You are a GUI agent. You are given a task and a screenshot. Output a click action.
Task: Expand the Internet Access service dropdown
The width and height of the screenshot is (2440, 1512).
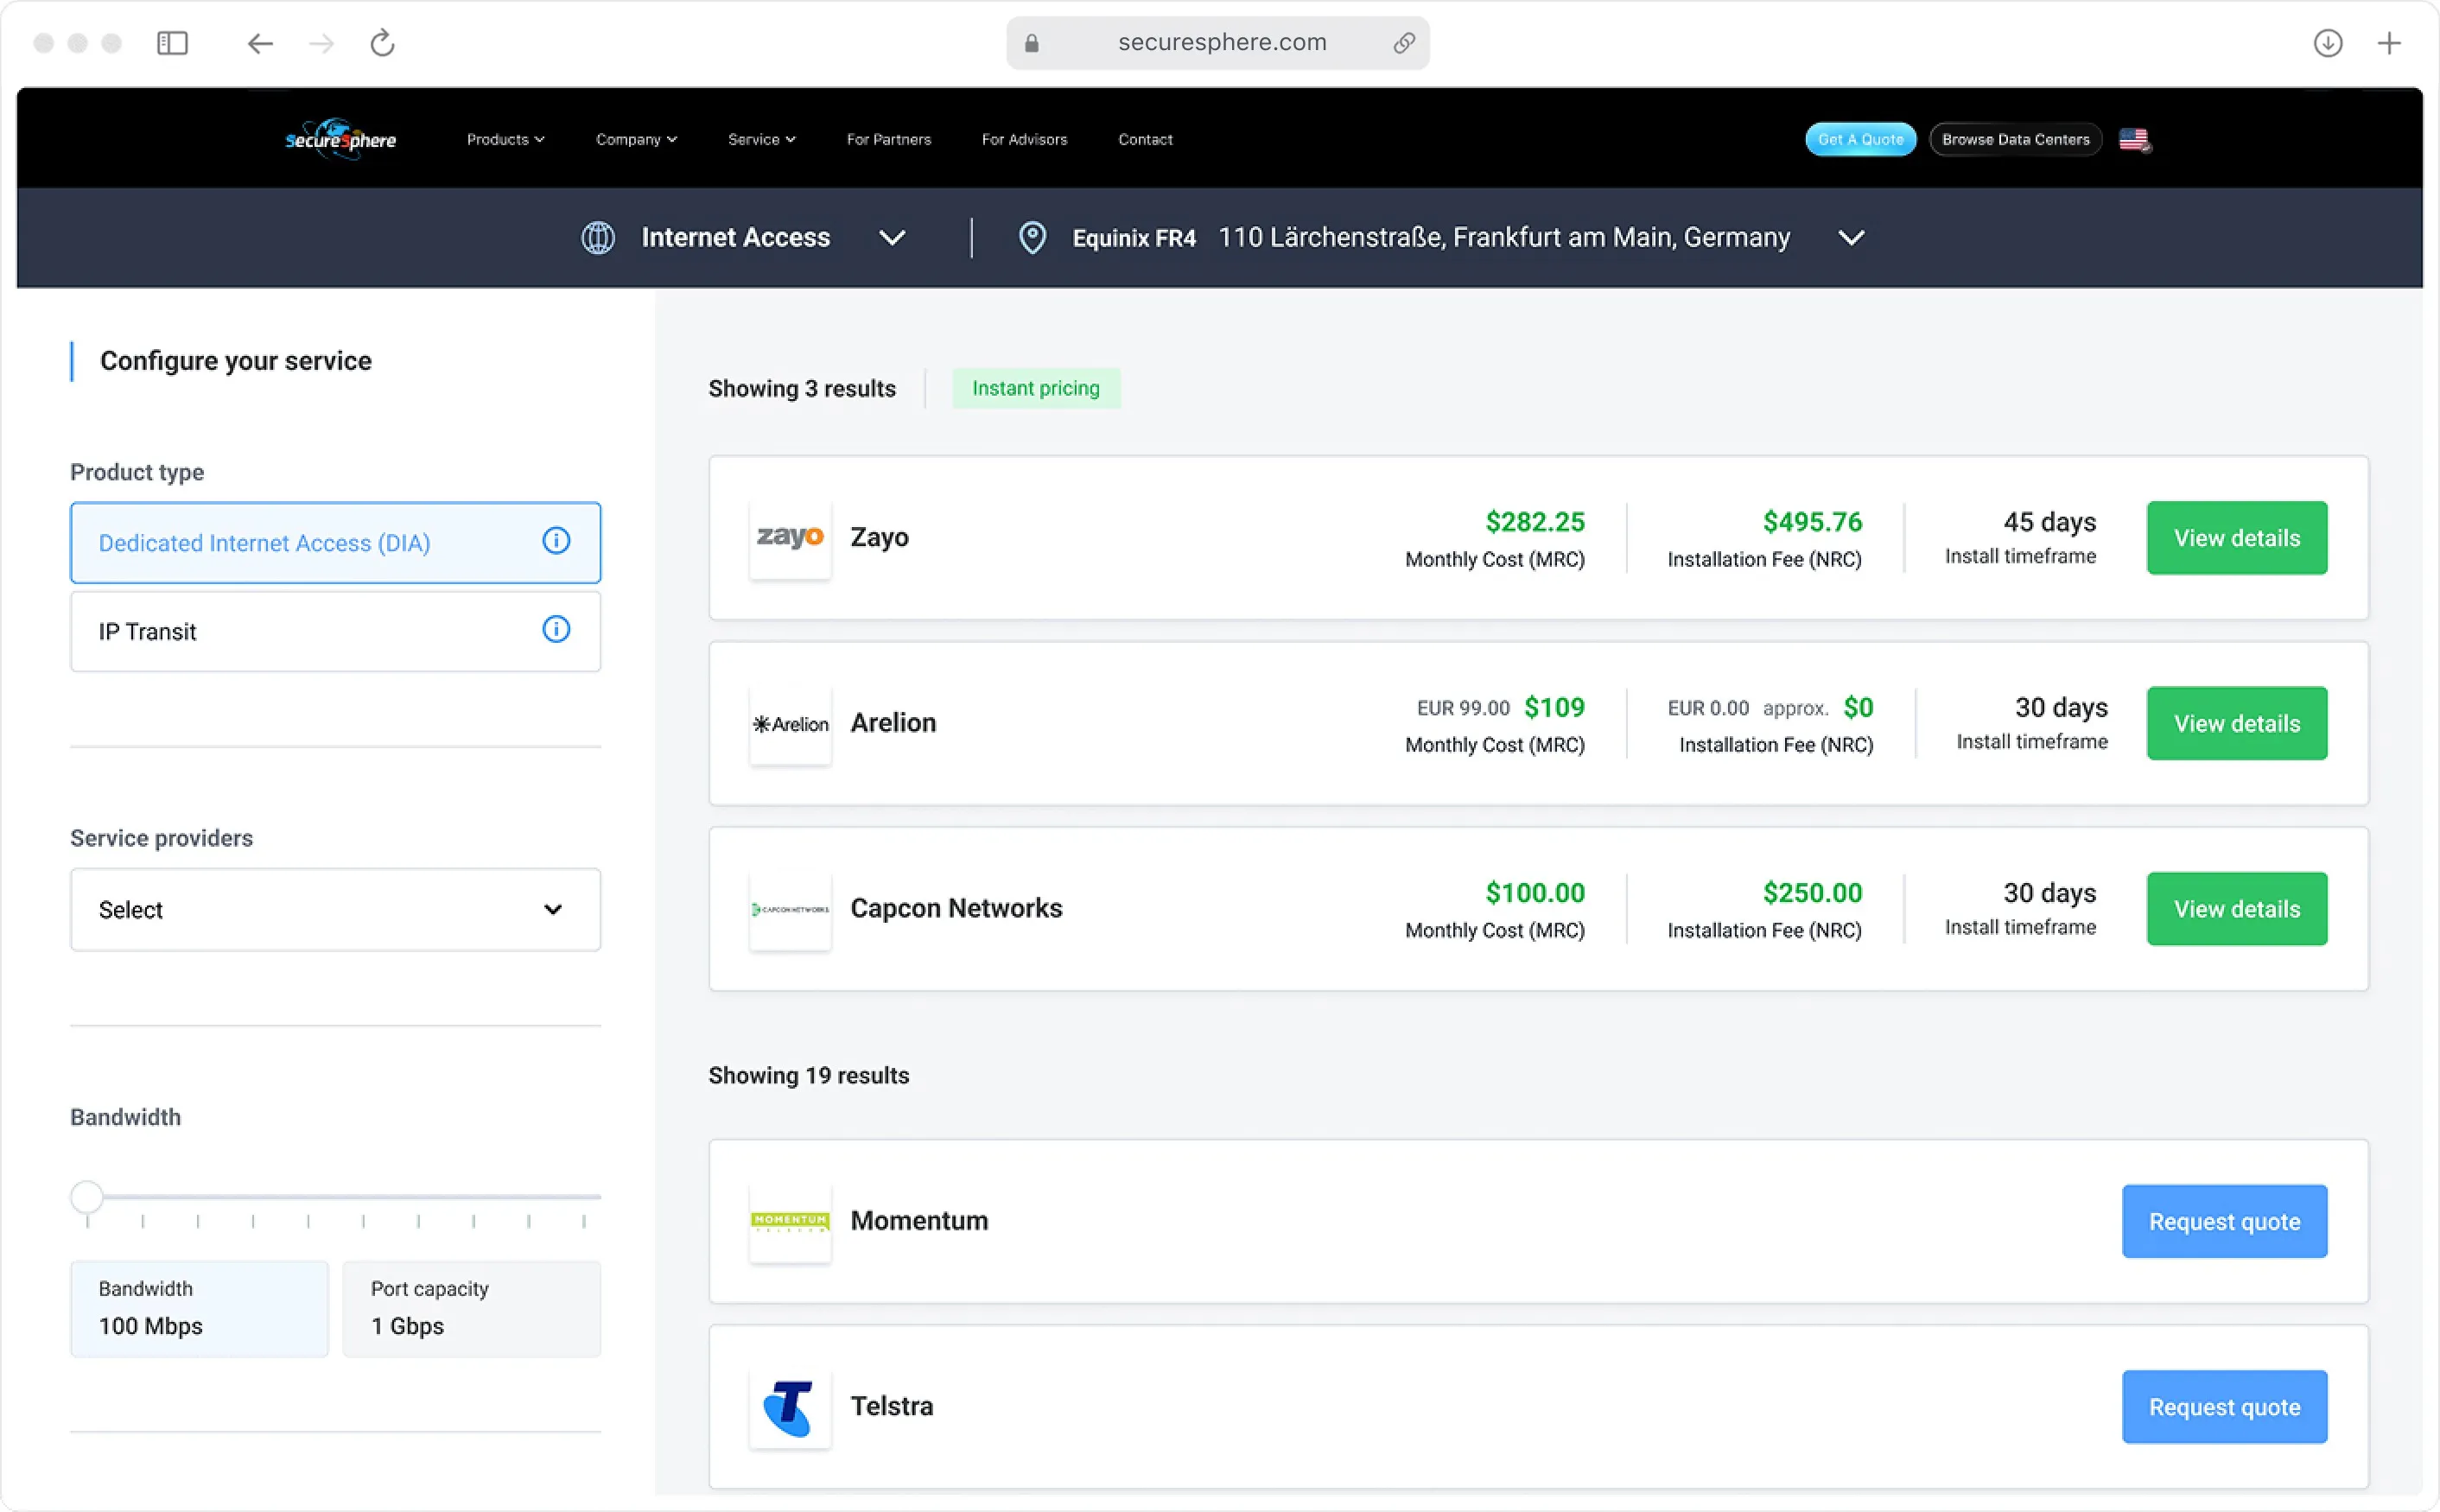[x=891, y=238]
